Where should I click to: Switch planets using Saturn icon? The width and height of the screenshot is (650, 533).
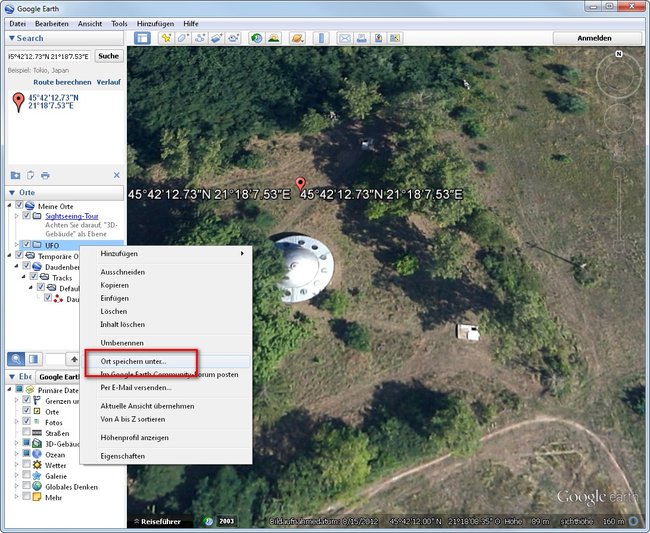[297, 38]
